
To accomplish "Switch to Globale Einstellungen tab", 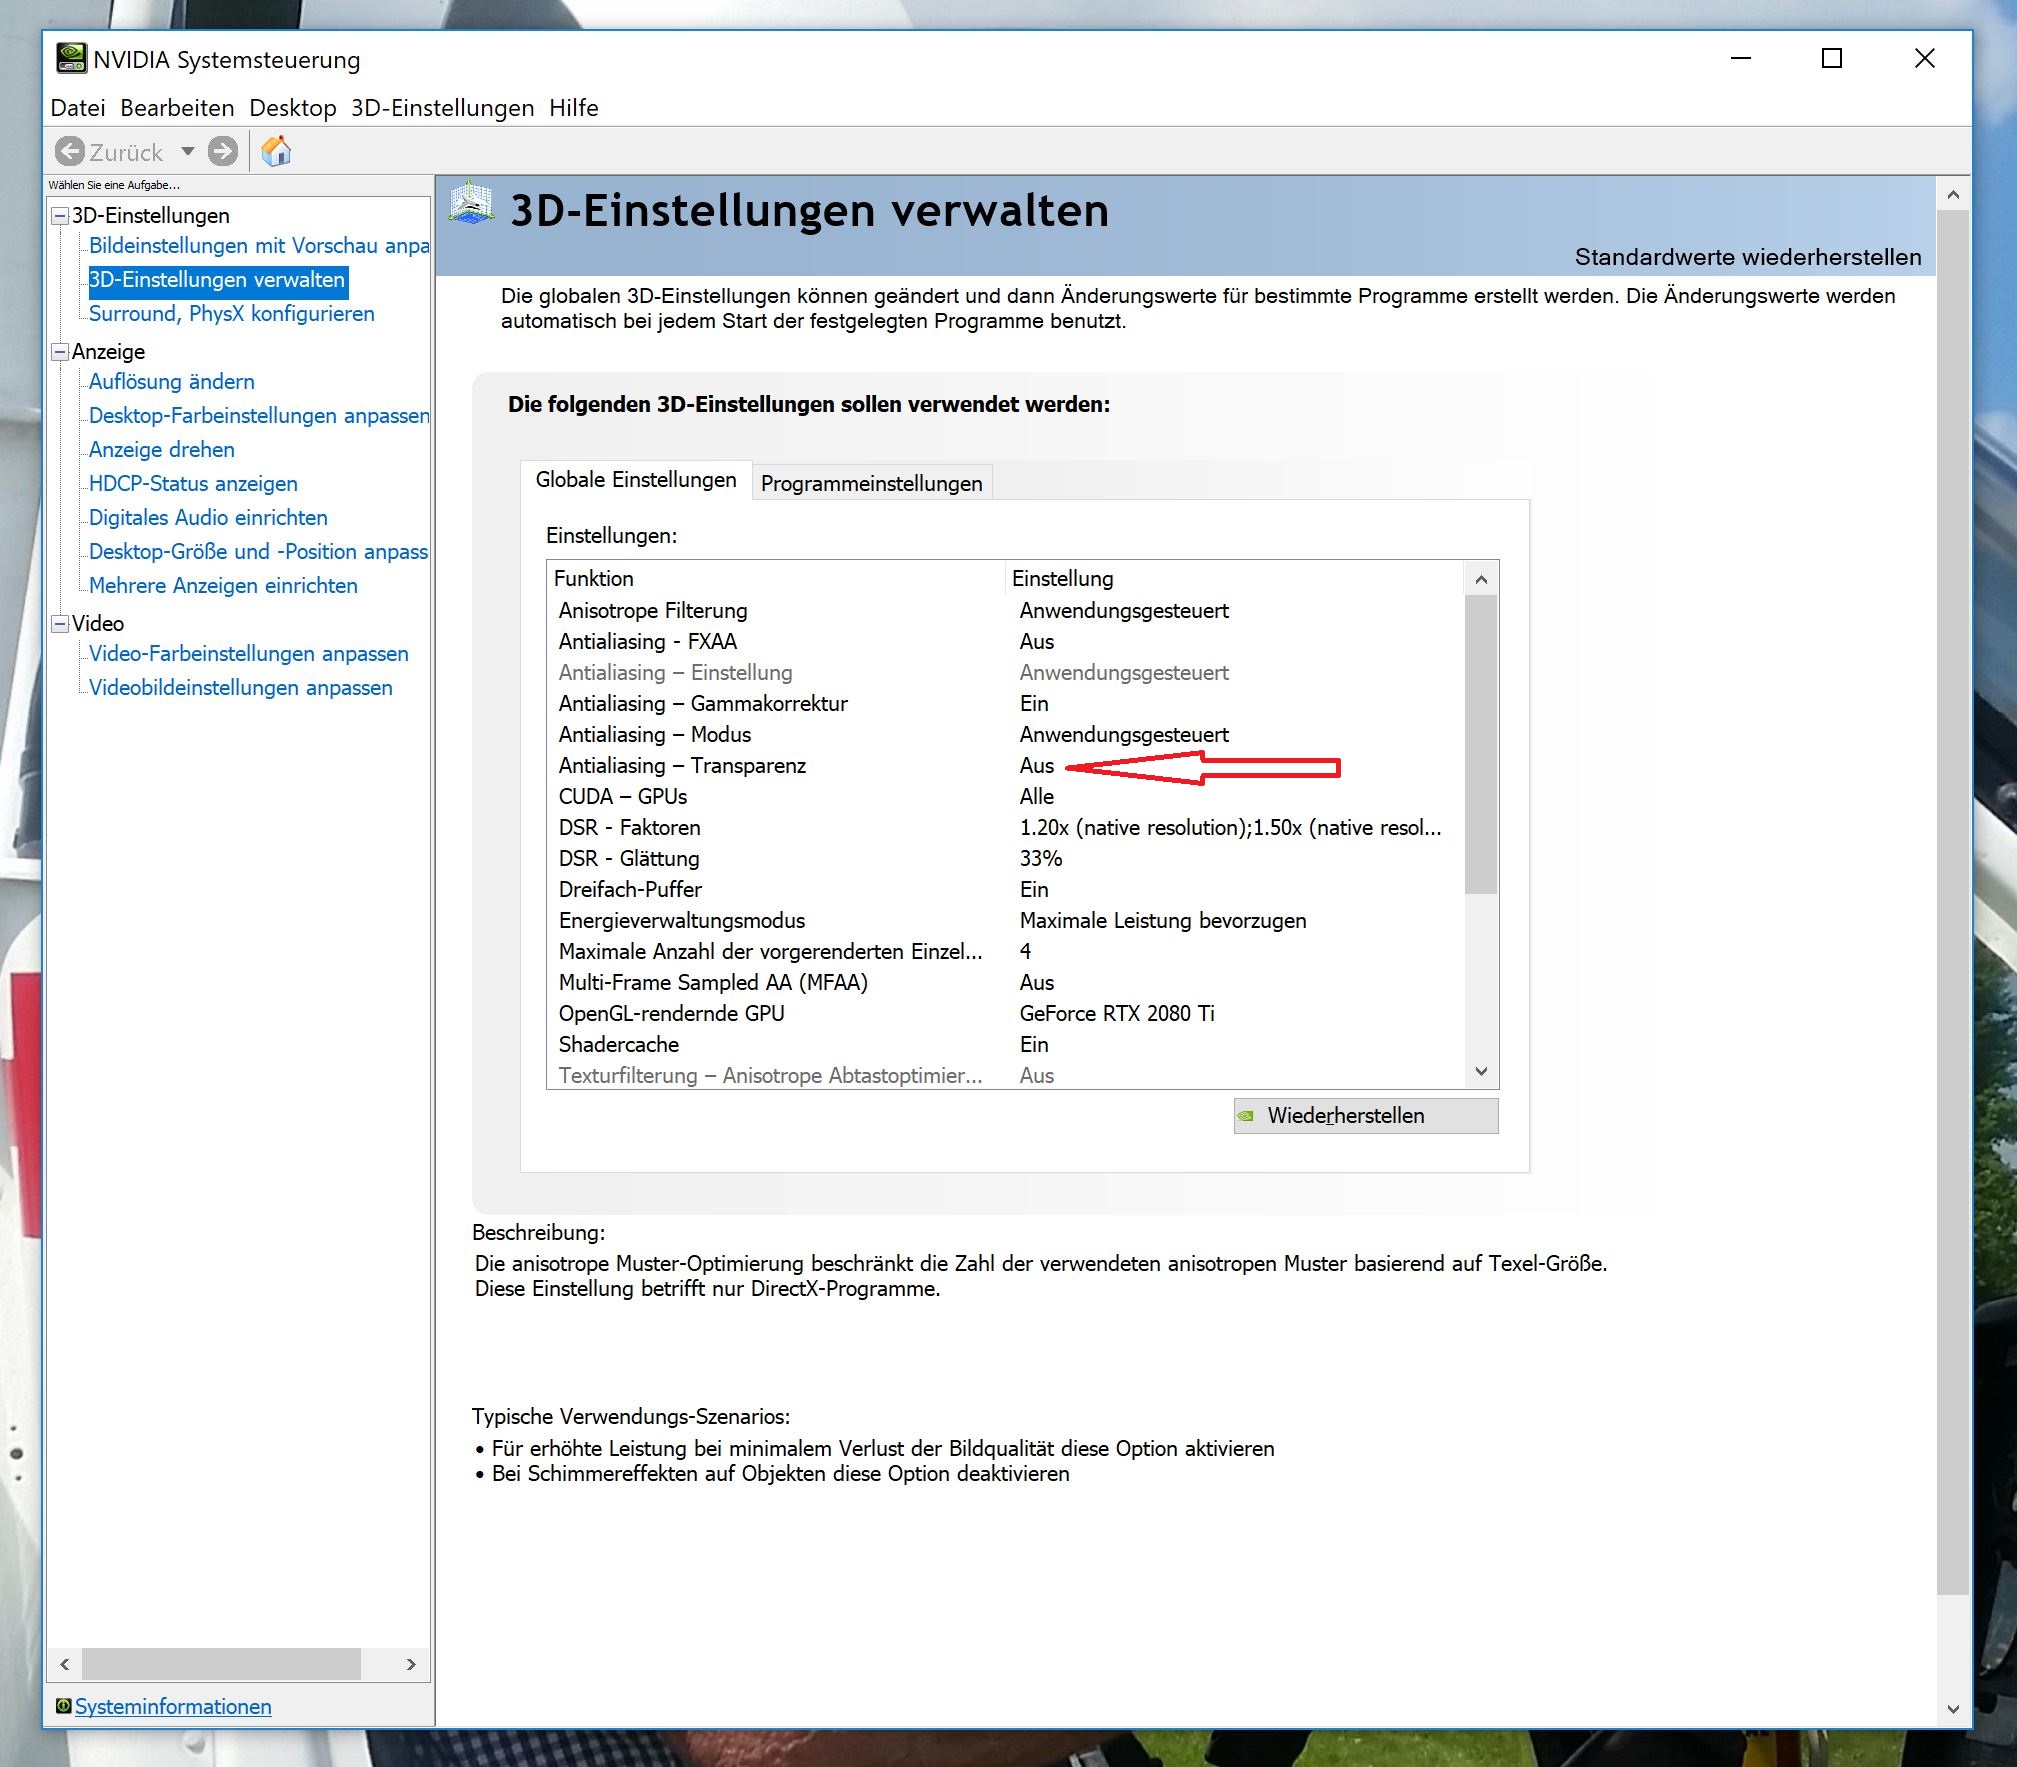I will [x=636, y=480].
